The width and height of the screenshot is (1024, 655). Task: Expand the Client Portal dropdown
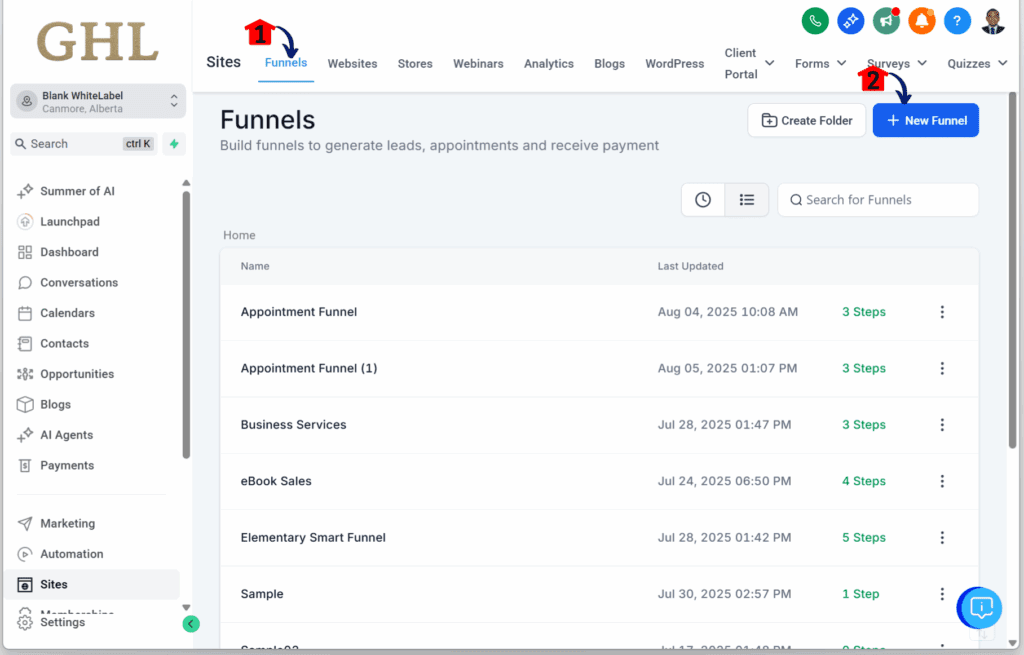tap(749, 63)
